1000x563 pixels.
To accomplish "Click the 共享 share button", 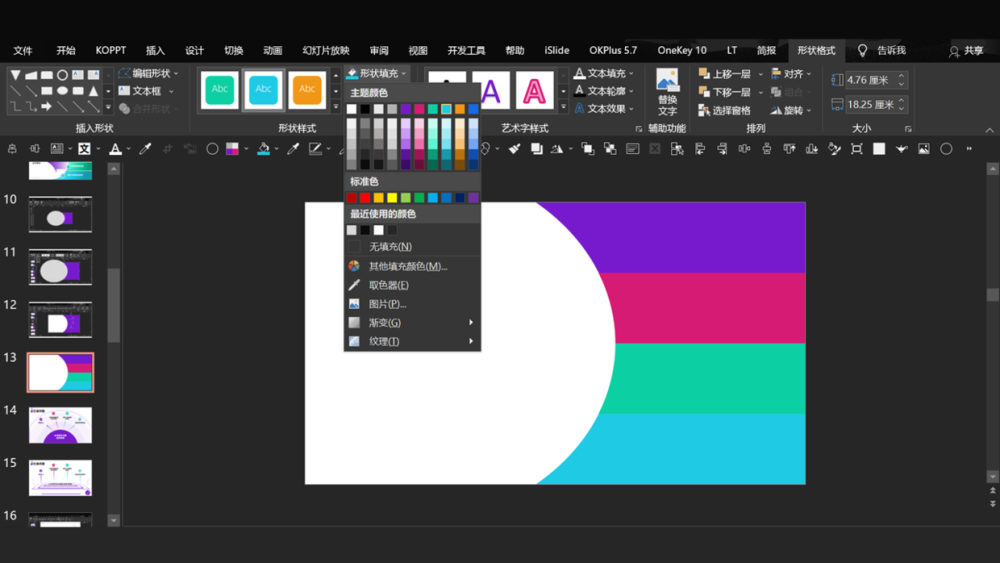I will [x=966, y=51].
